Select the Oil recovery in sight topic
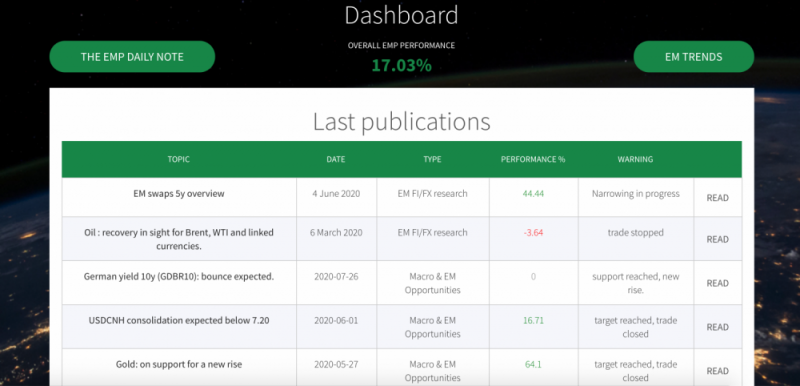Viewport: 800px width, 386px height. 179,239
